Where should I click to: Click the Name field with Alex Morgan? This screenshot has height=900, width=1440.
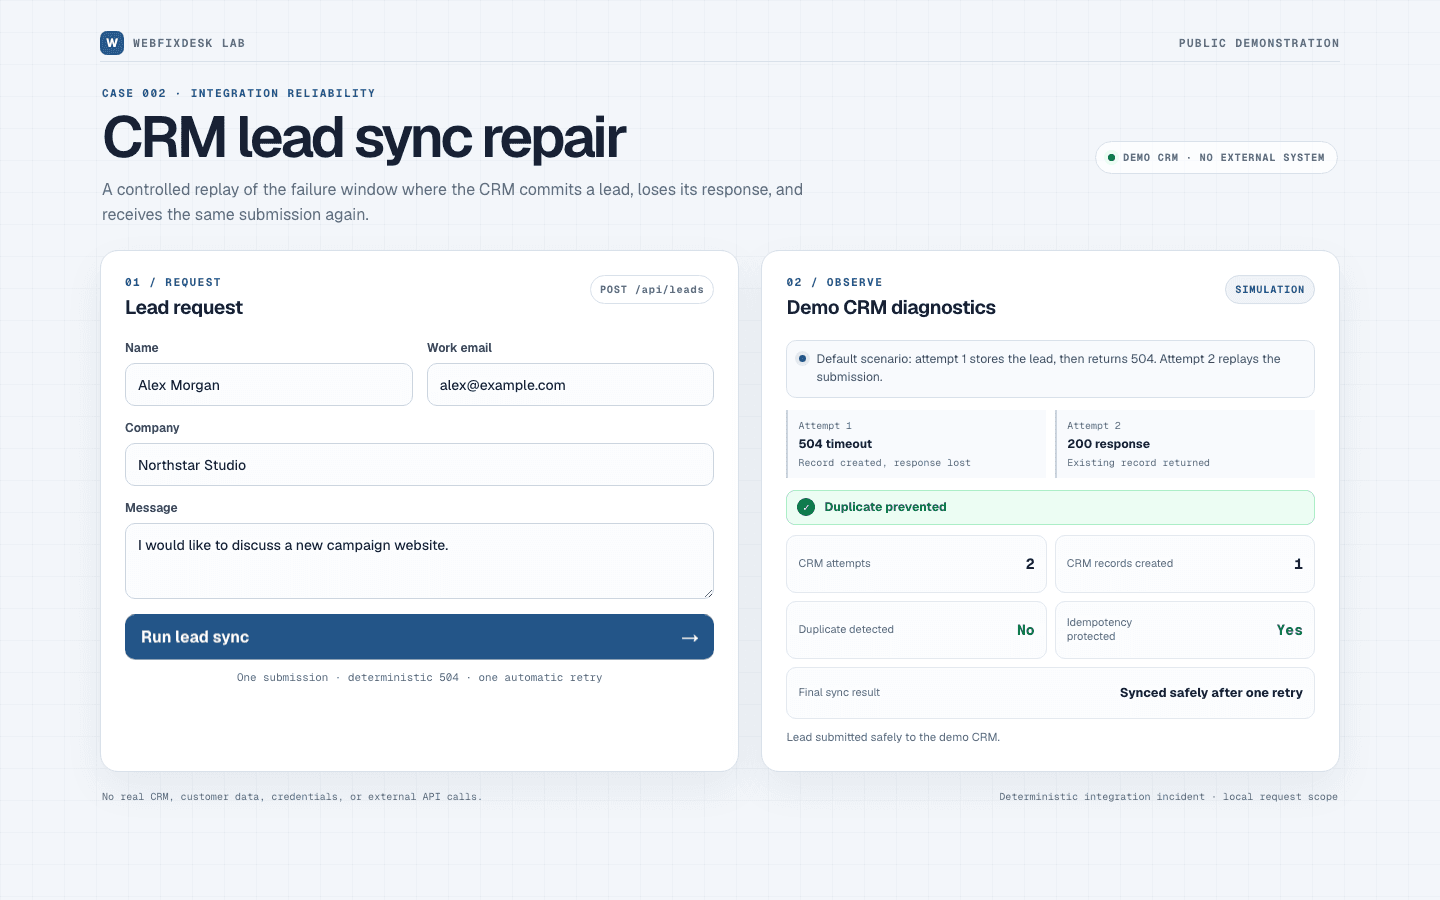(269, 385)
